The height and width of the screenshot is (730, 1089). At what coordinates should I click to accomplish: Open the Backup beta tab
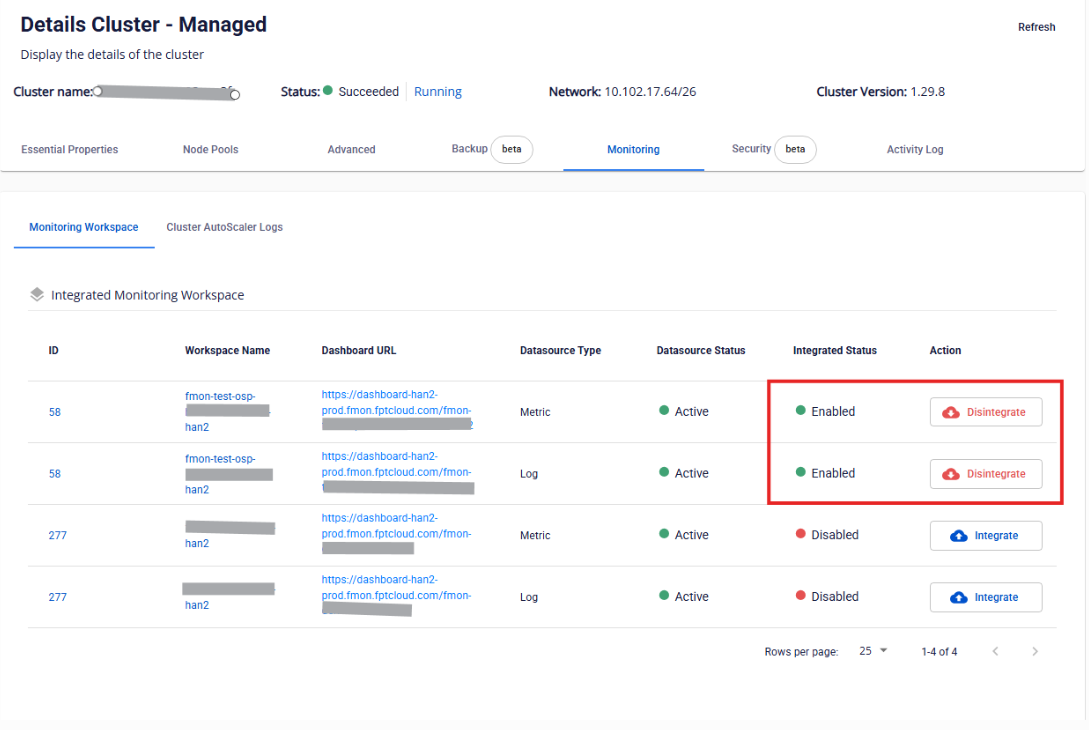tap(491, 149)
